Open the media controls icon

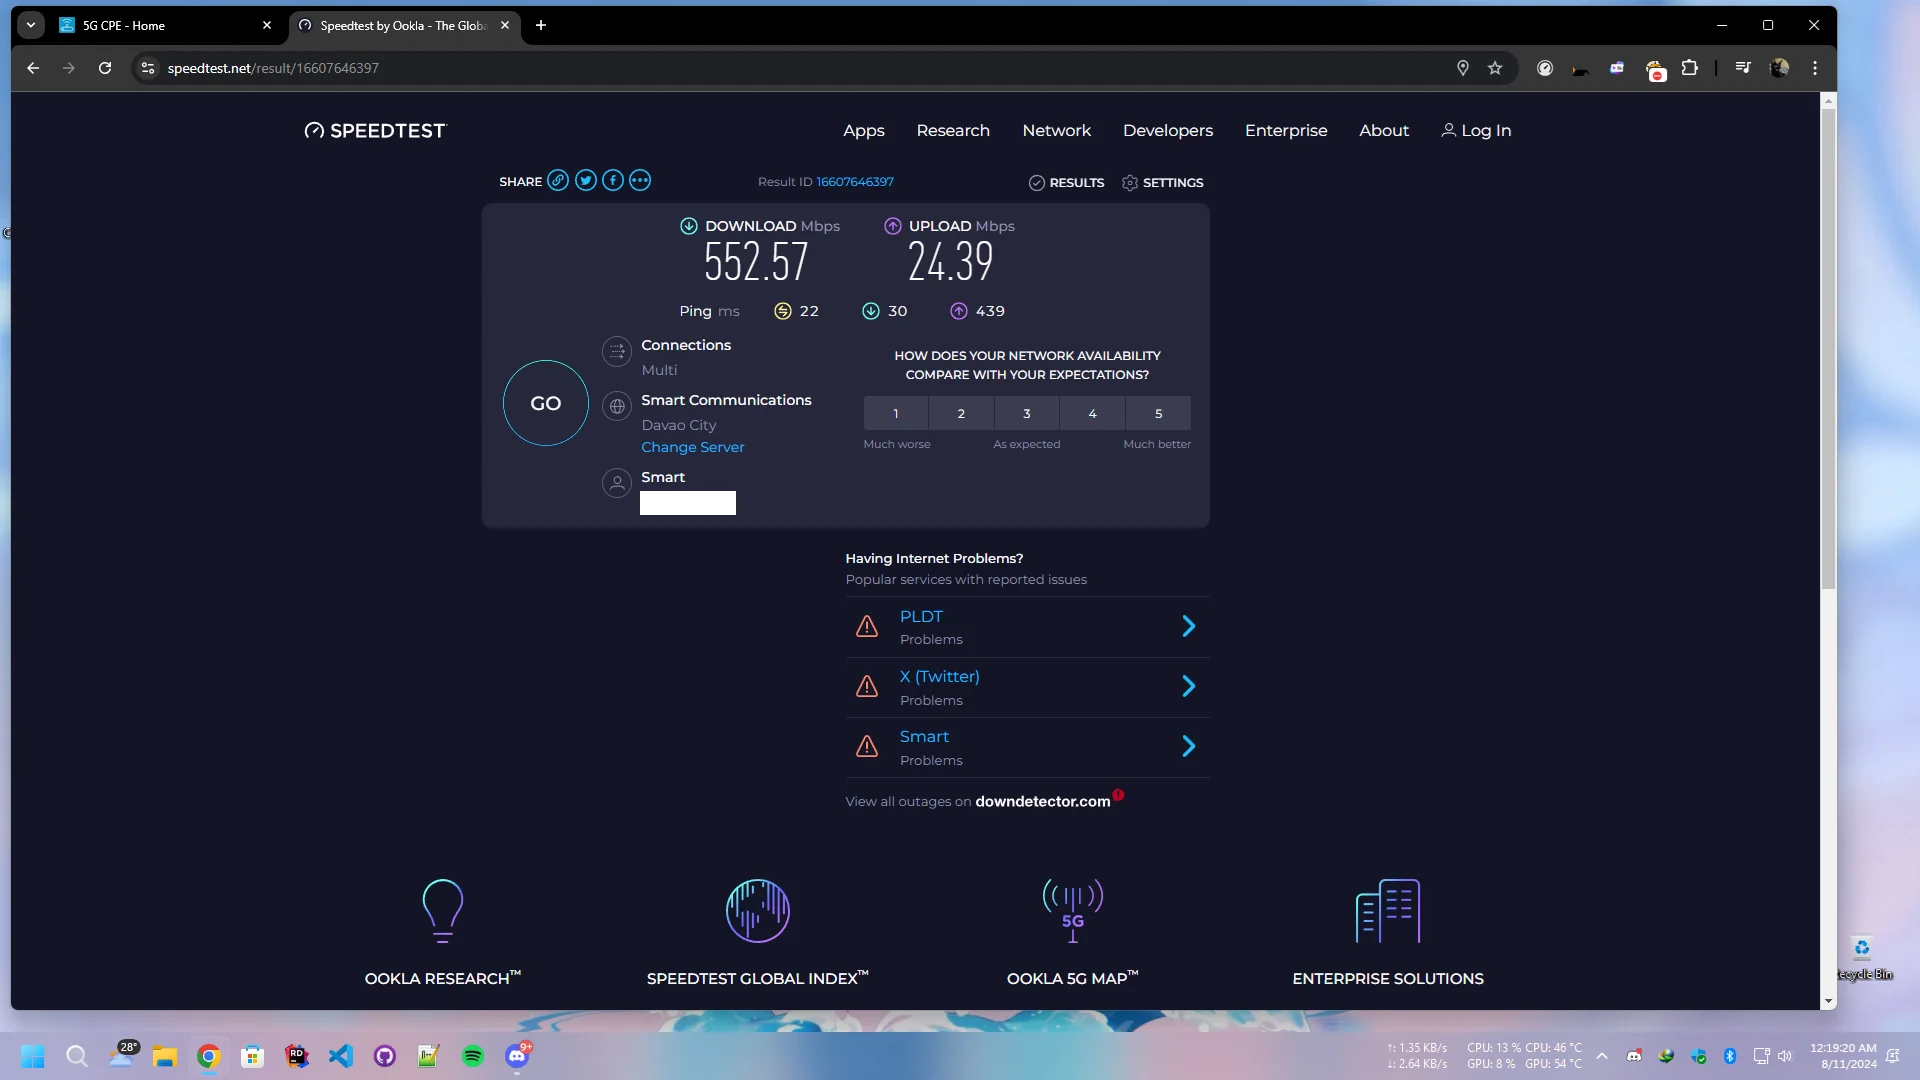coord(1743,68)
